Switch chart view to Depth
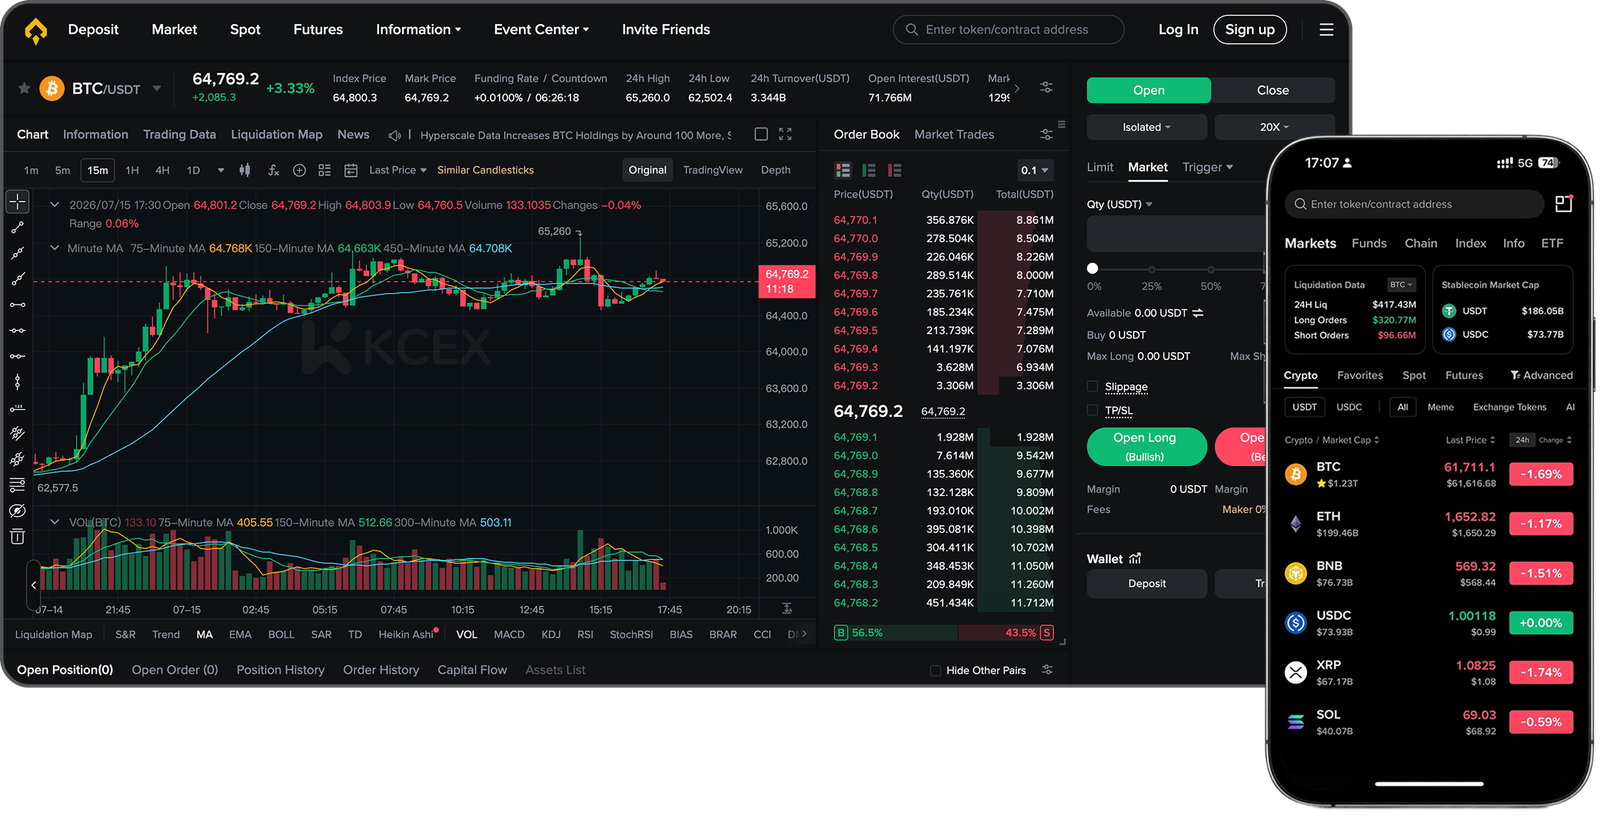1600x816 pixels. click(x=776, y=170)
